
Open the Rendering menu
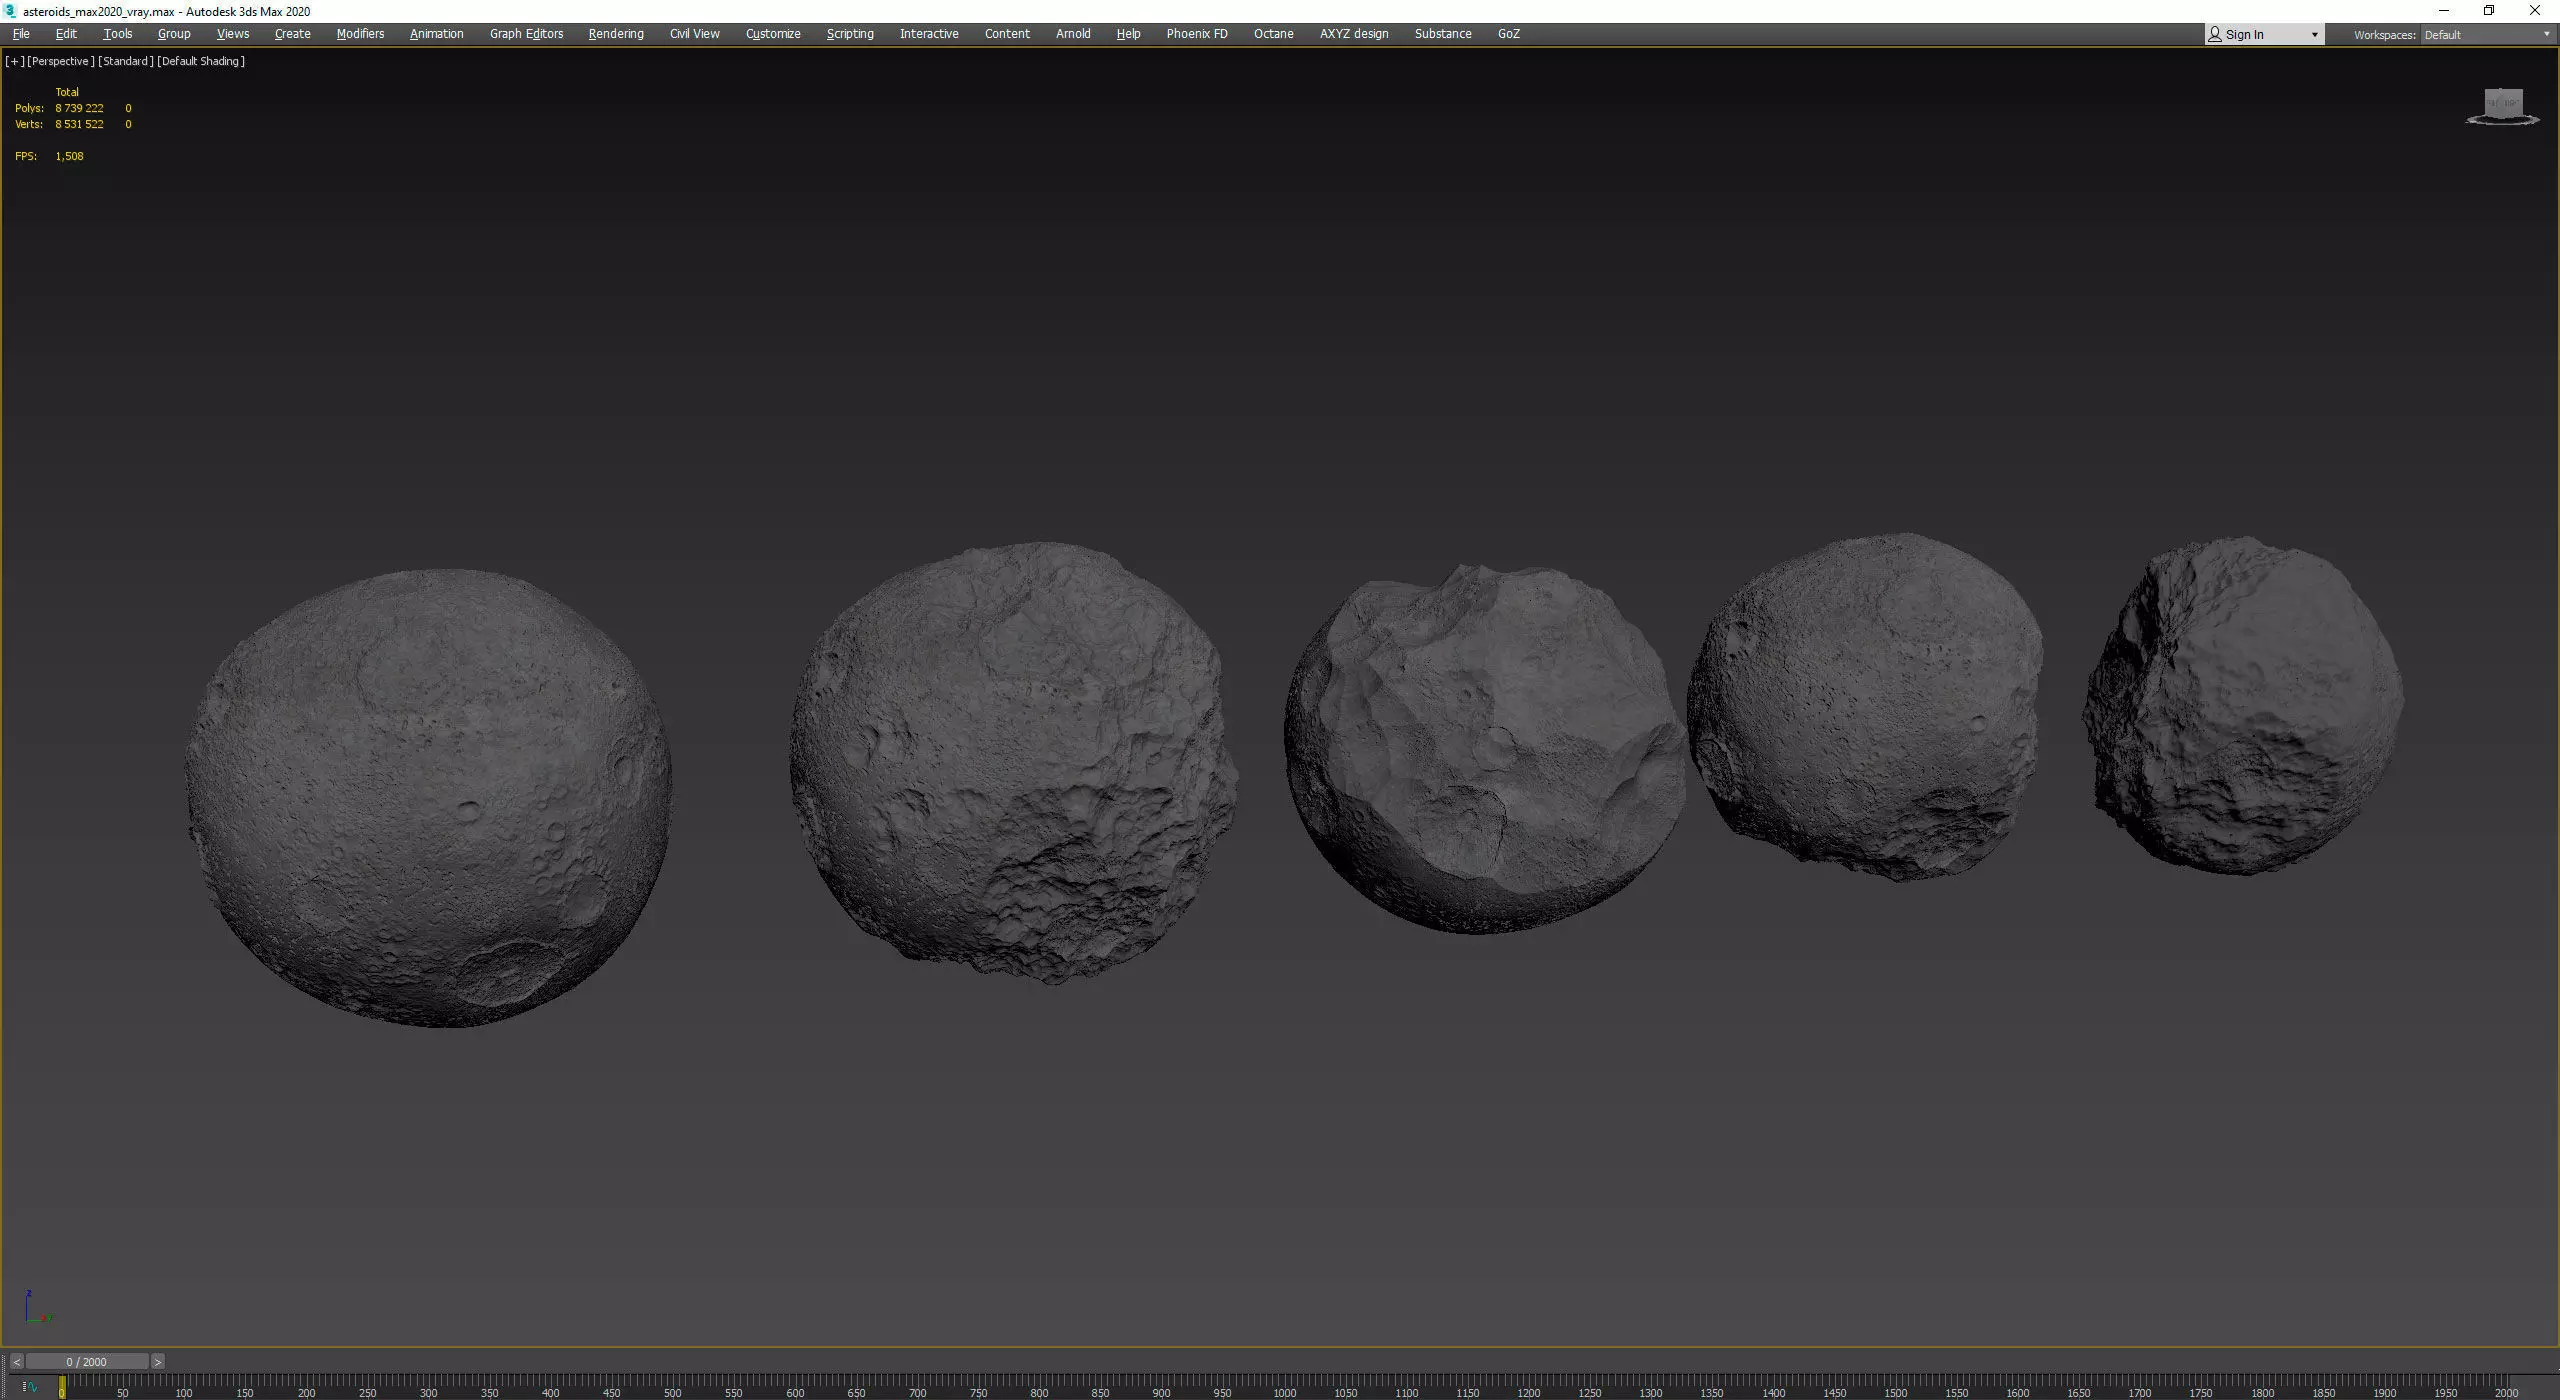click(x=616, y=34)
